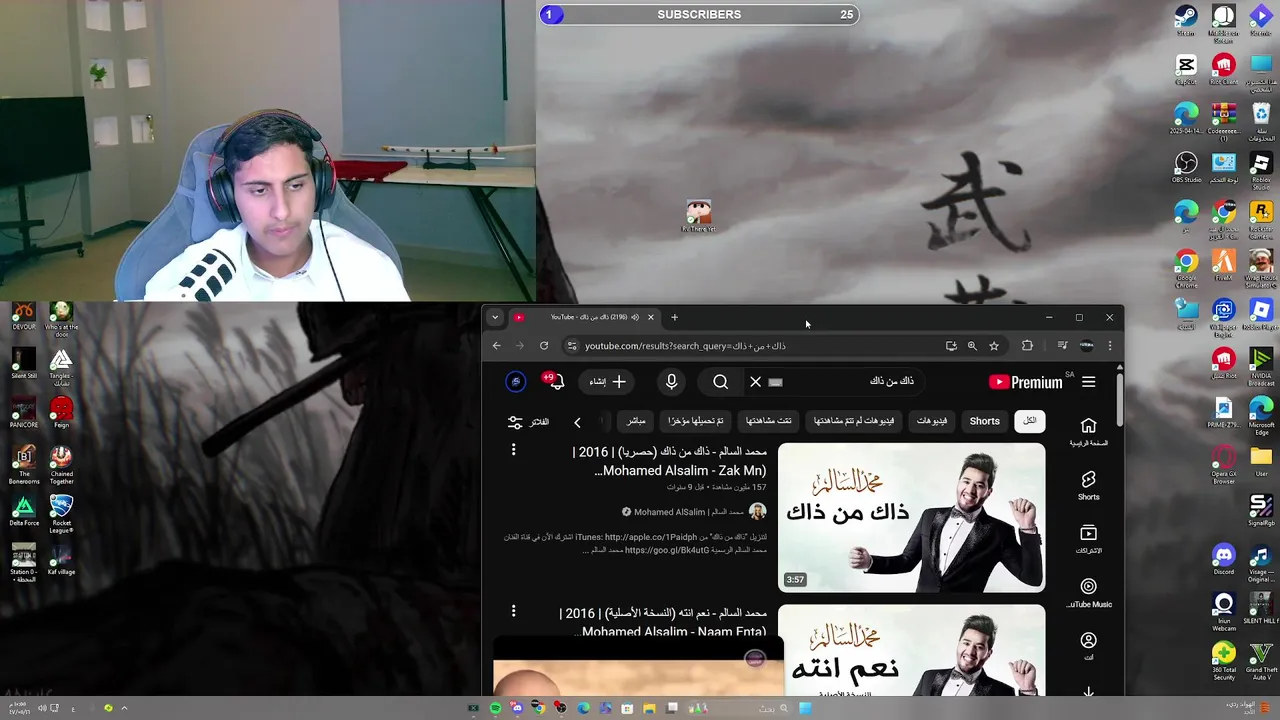Click the YouTube search magnifier button
This screenshot has width=1280, height=720.
[x=721, y=381]
